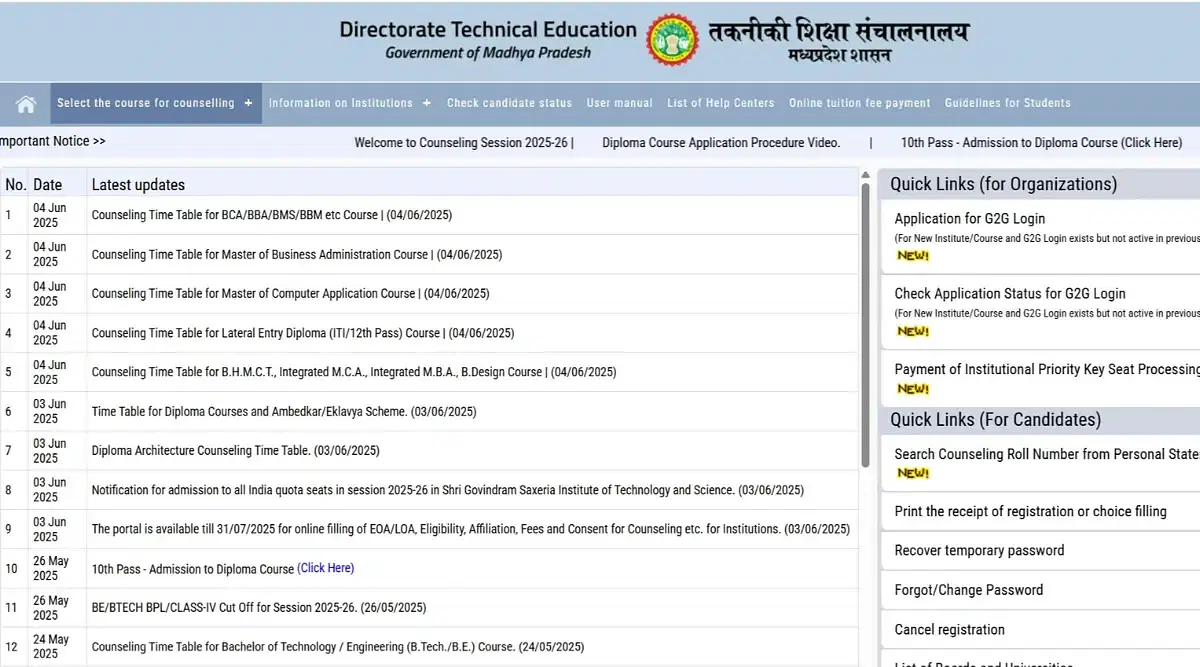Image resolution: width=1200 pixels, height=667 pixels.
Task: Click the Hindi title तकनीकी शिक्षा संचालनालय
Action: 838,32
